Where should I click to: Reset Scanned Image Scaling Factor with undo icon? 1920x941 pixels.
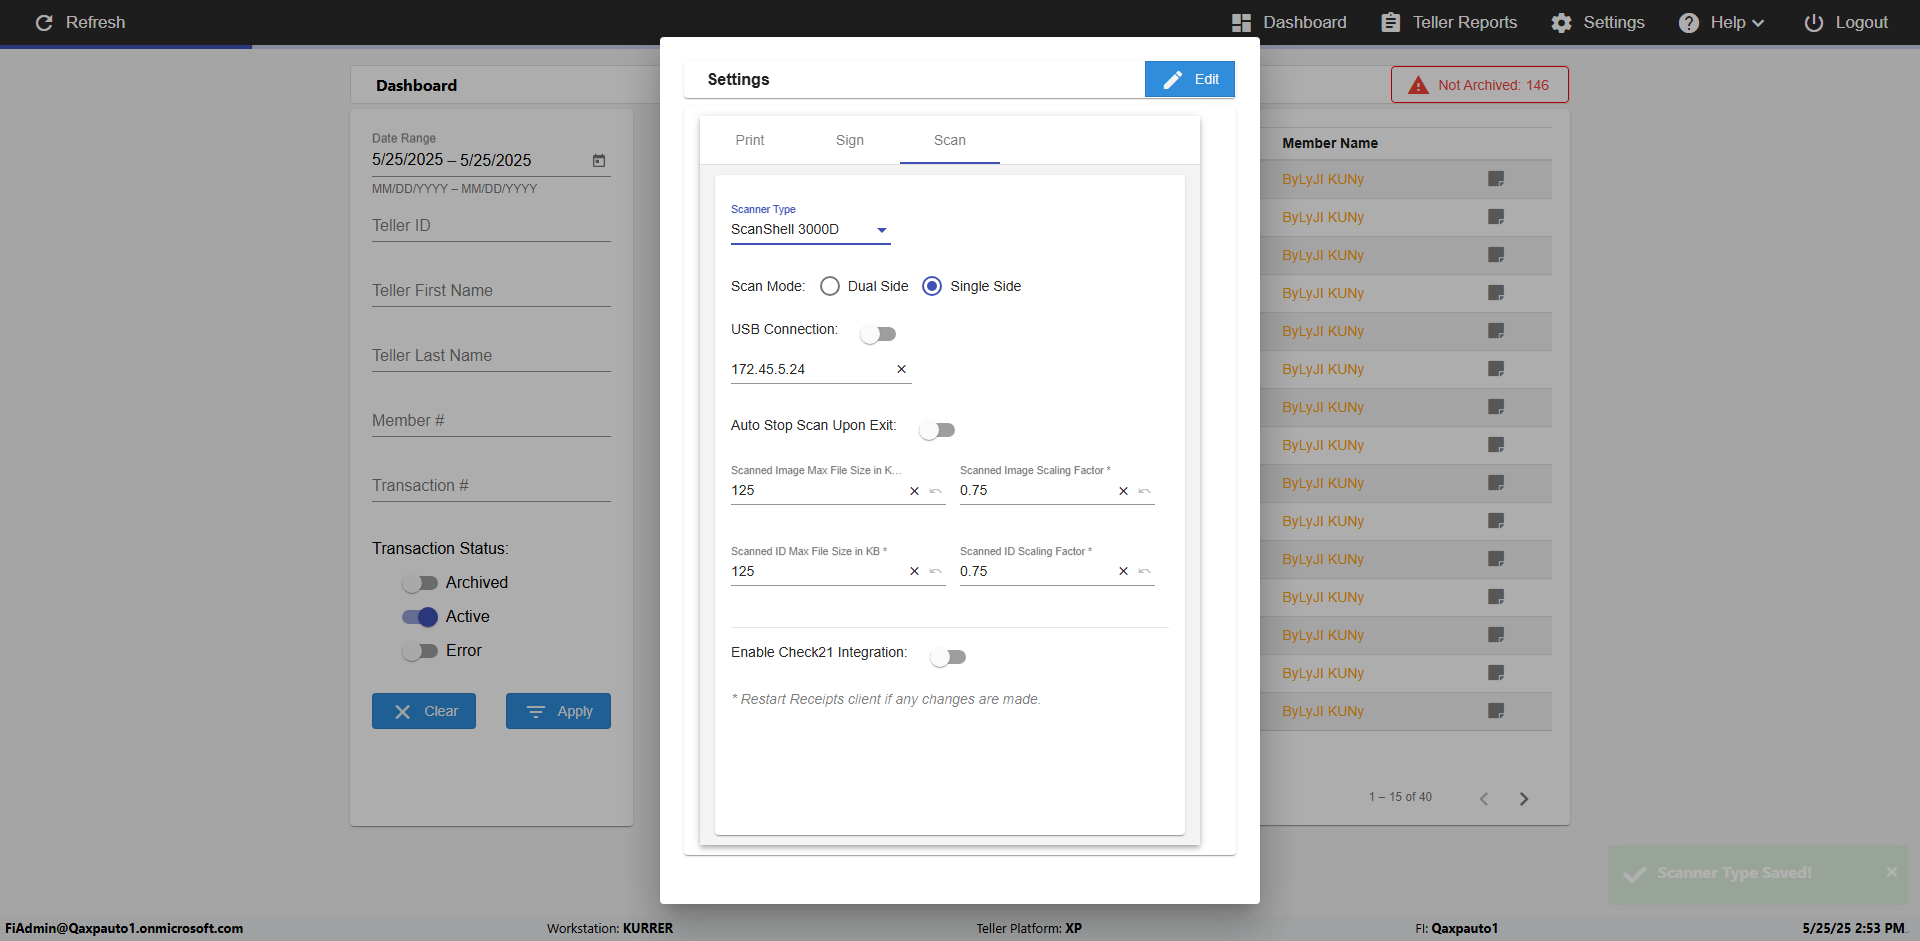coord(1145,491)
